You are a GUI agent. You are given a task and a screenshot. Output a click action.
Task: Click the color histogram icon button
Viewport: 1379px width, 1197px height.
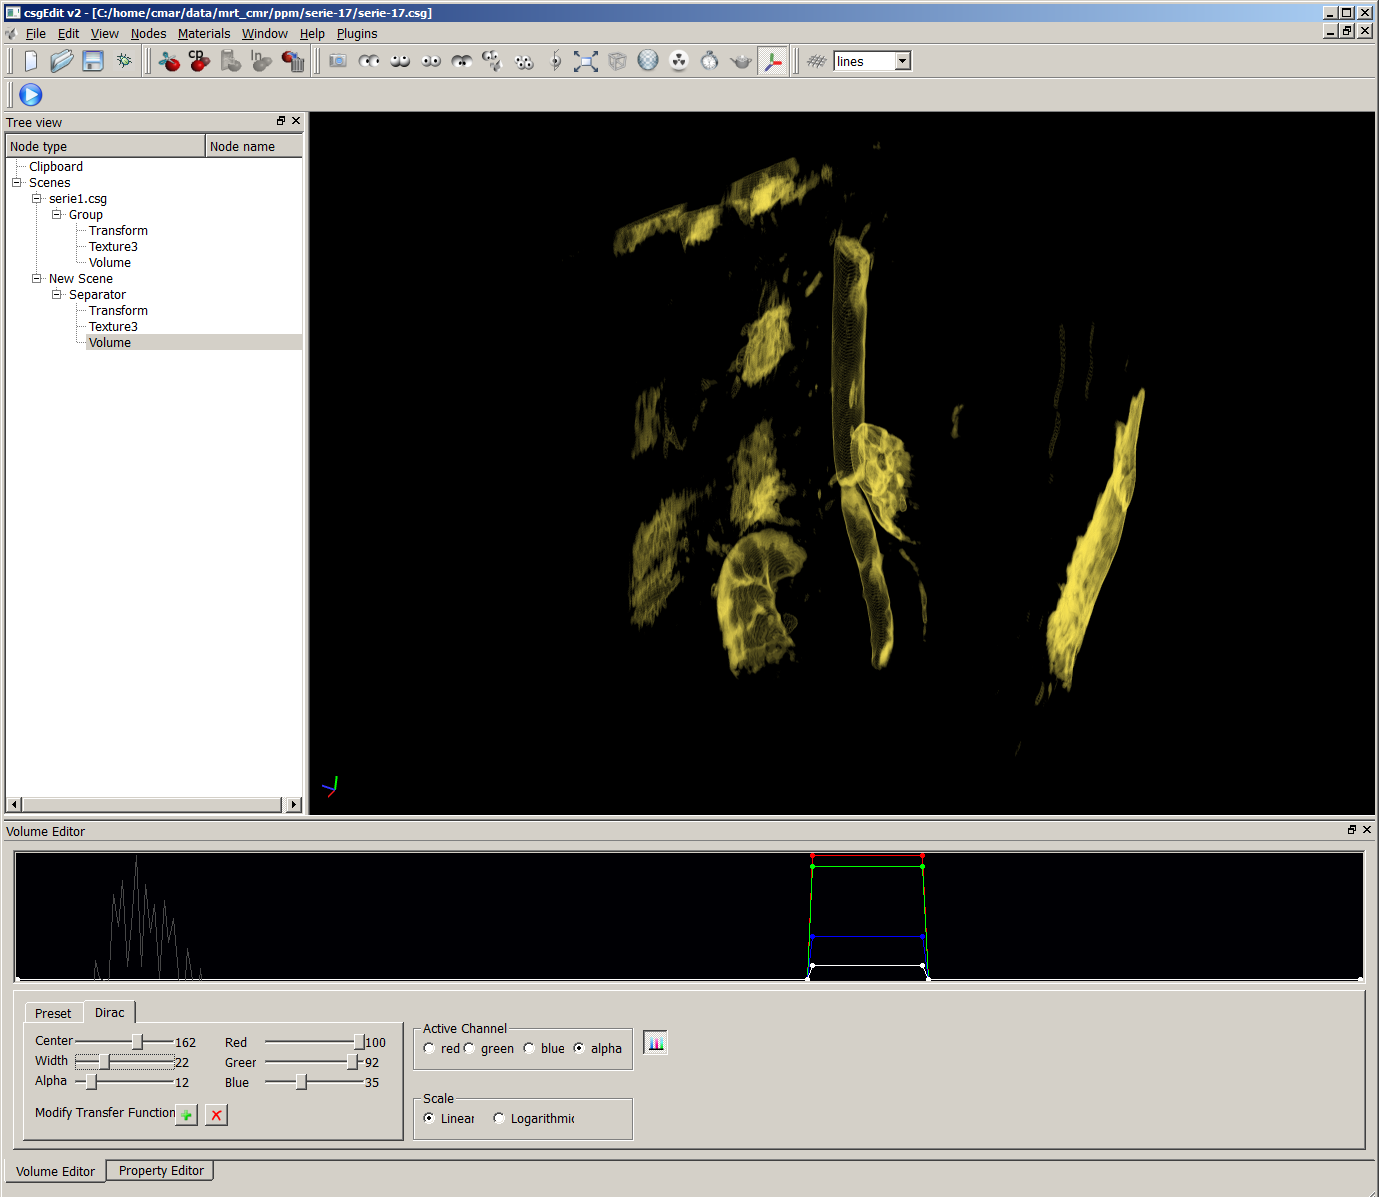[655, 1043]
